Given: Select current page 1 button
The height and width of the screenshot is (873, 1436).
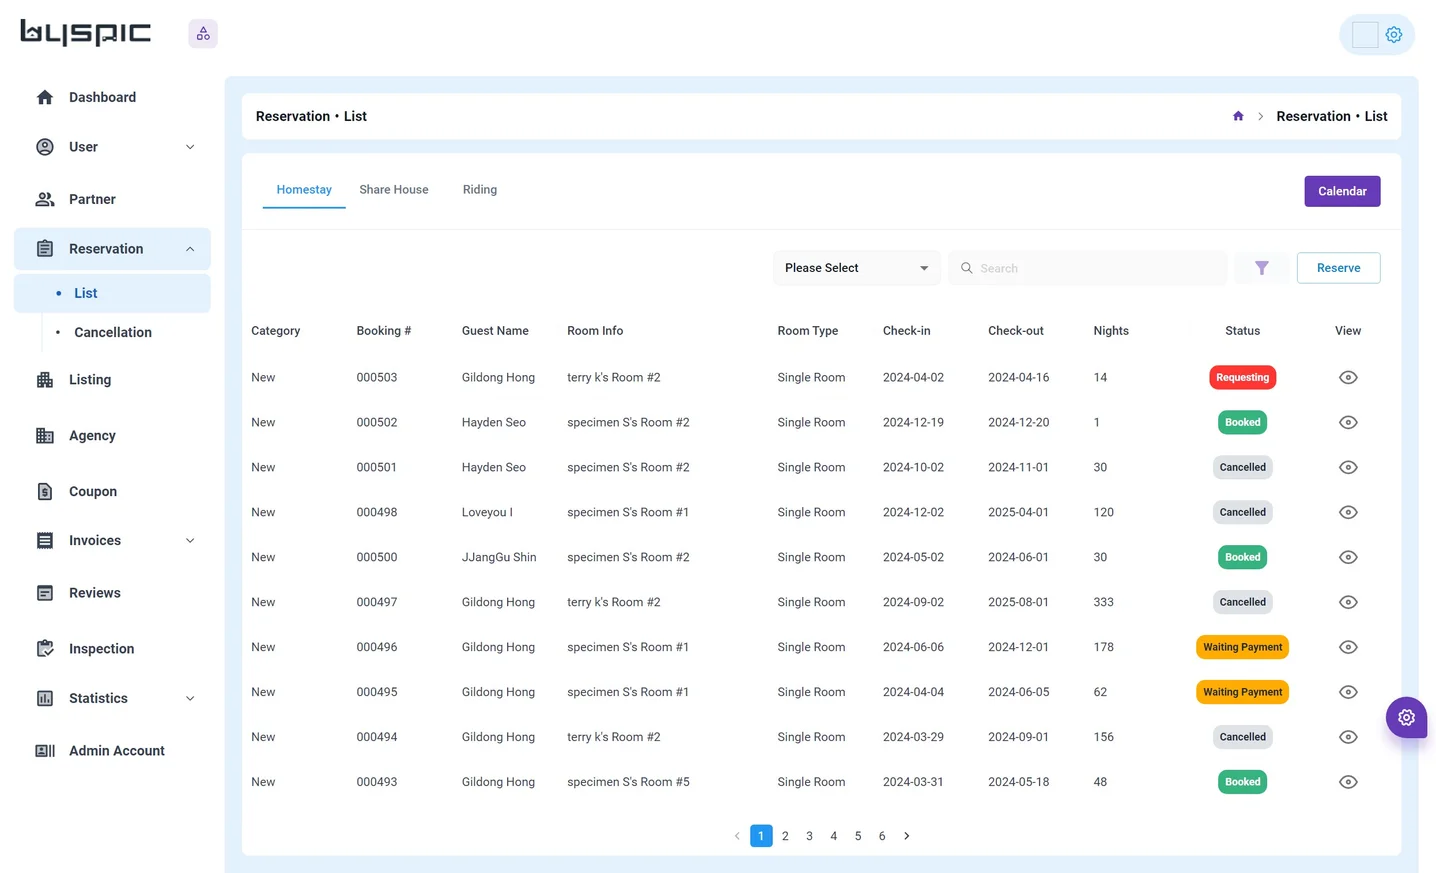Looking at the screenshot, I should tap(761, 836).
